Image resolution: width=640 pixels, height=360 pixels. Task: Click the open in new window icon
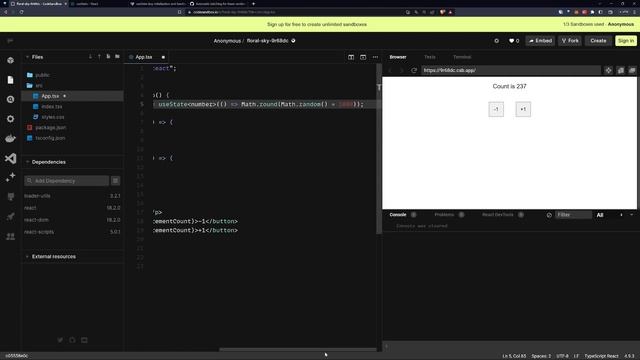point(620,70)
